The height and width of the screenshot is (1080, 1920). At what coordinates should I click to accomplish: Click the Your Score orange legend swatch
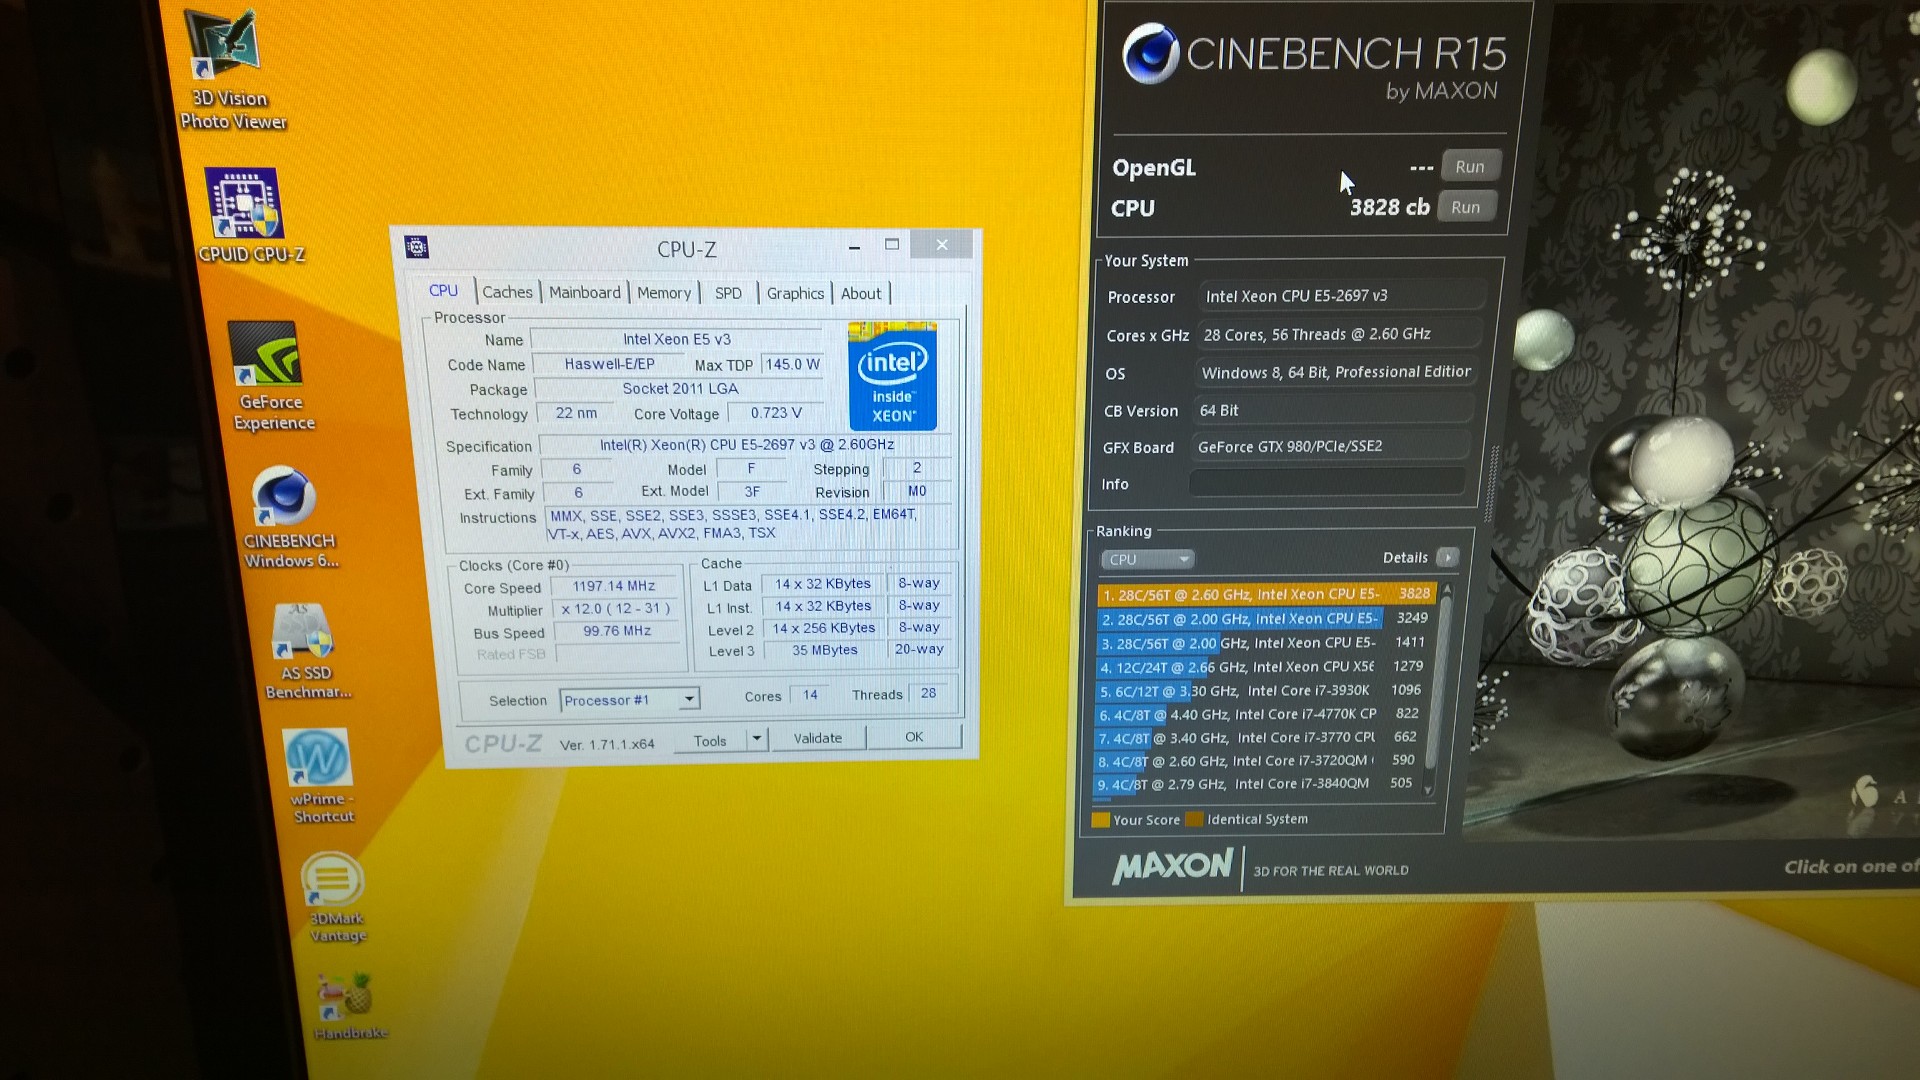click(1101, 820)
